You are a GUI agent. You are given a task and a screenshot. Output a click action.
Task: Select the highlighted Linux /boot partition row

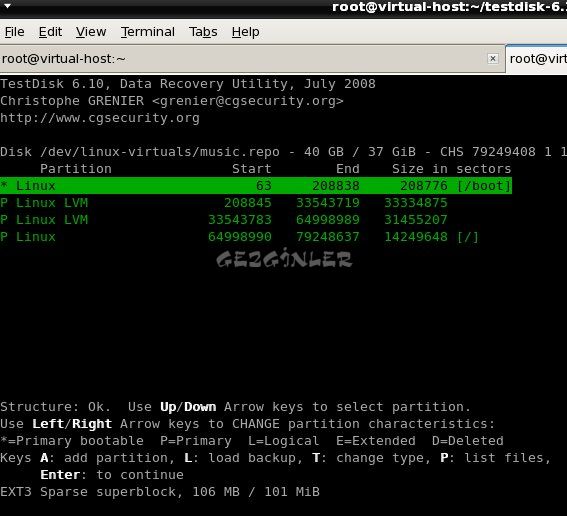[x=256, y=185]
